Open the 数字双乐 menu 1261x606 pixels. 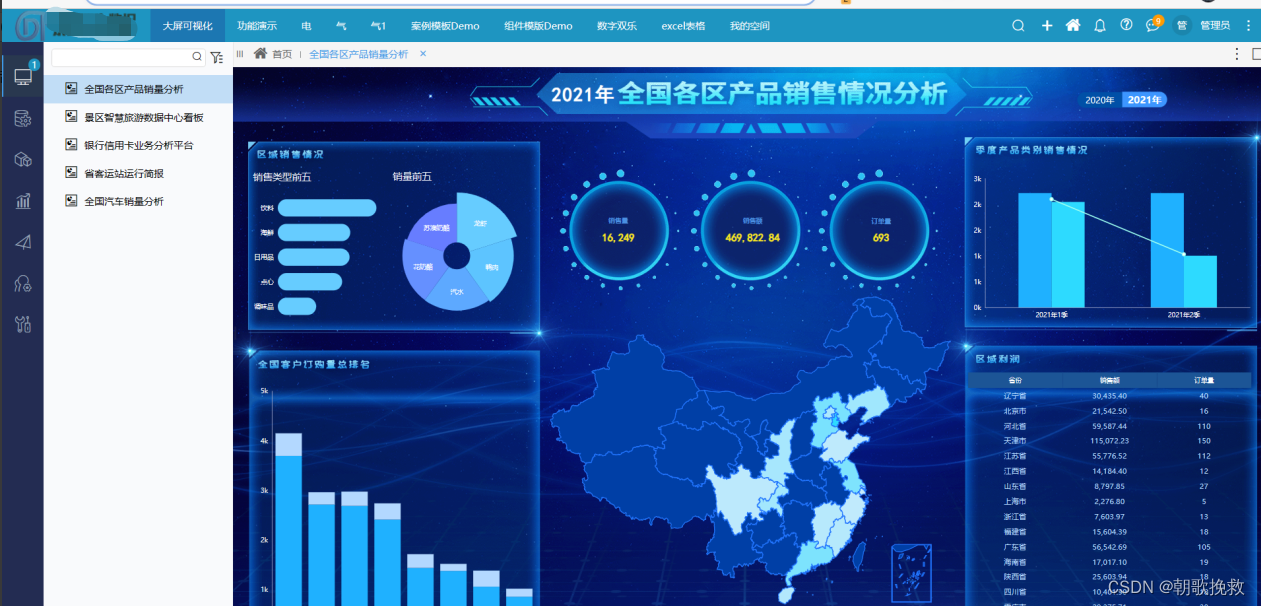pyautogui.click(x=616, y=26)
